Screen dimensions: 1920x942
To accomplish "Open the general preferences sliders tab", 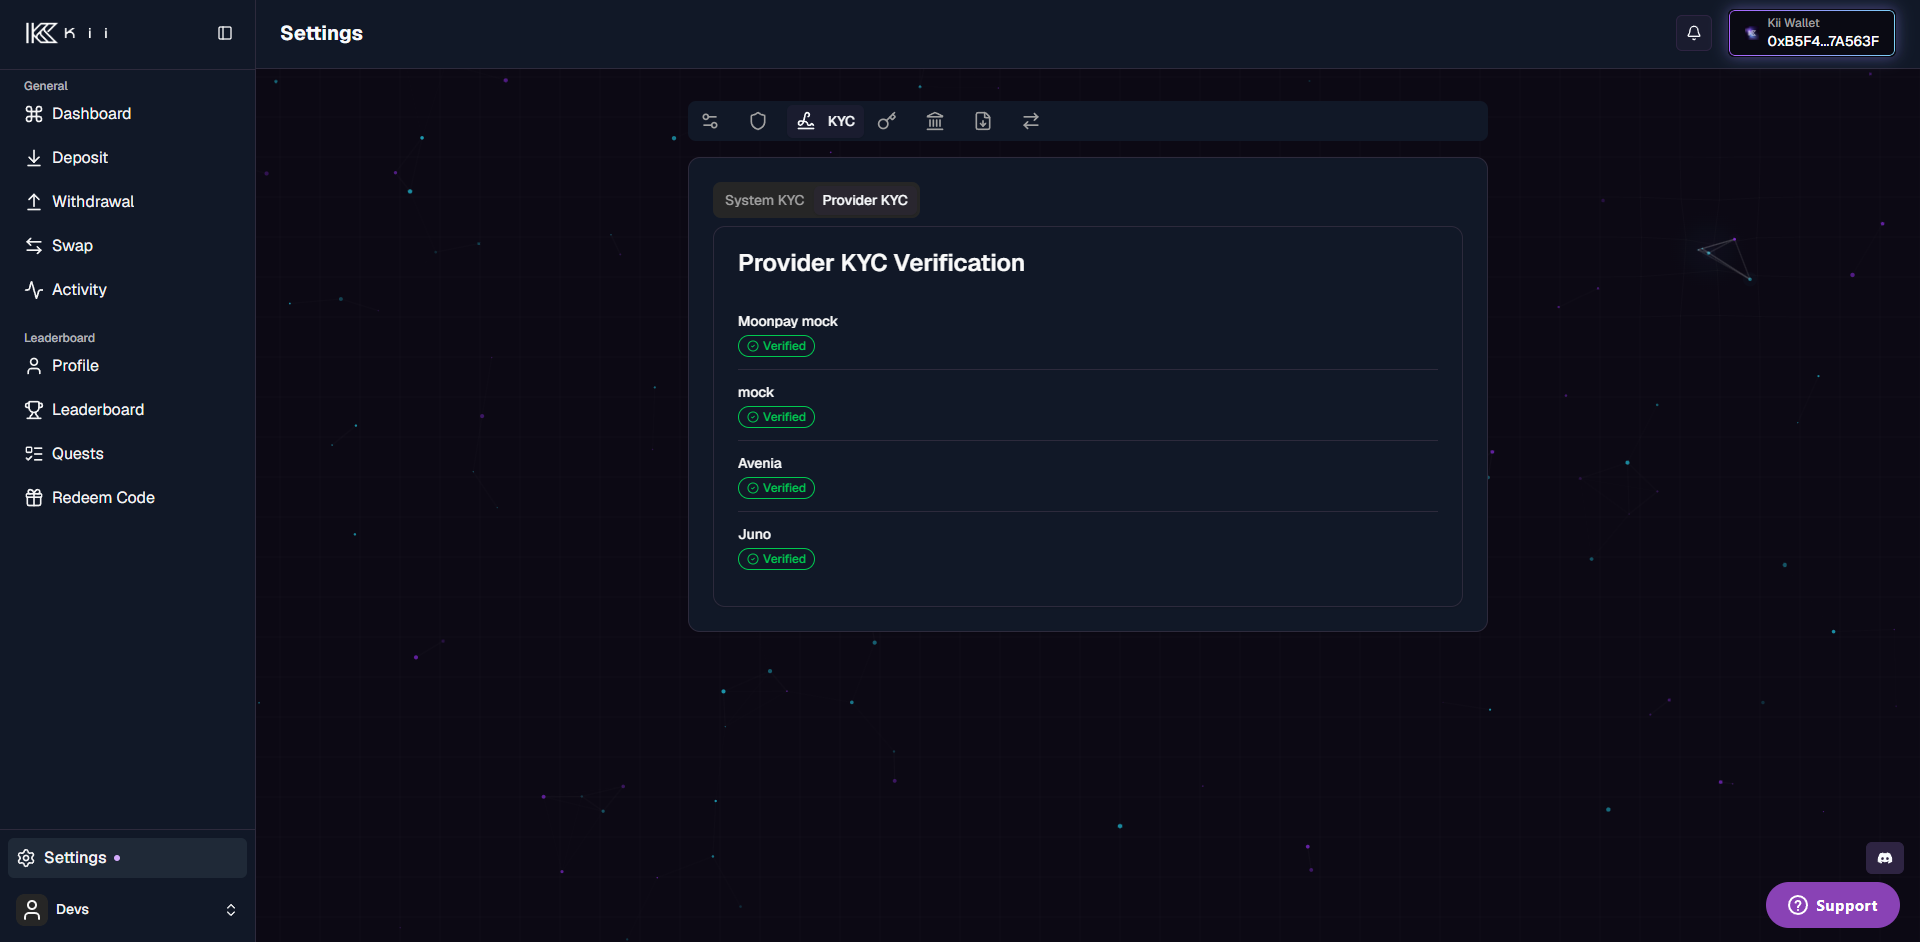I will (x=710, y=121).
